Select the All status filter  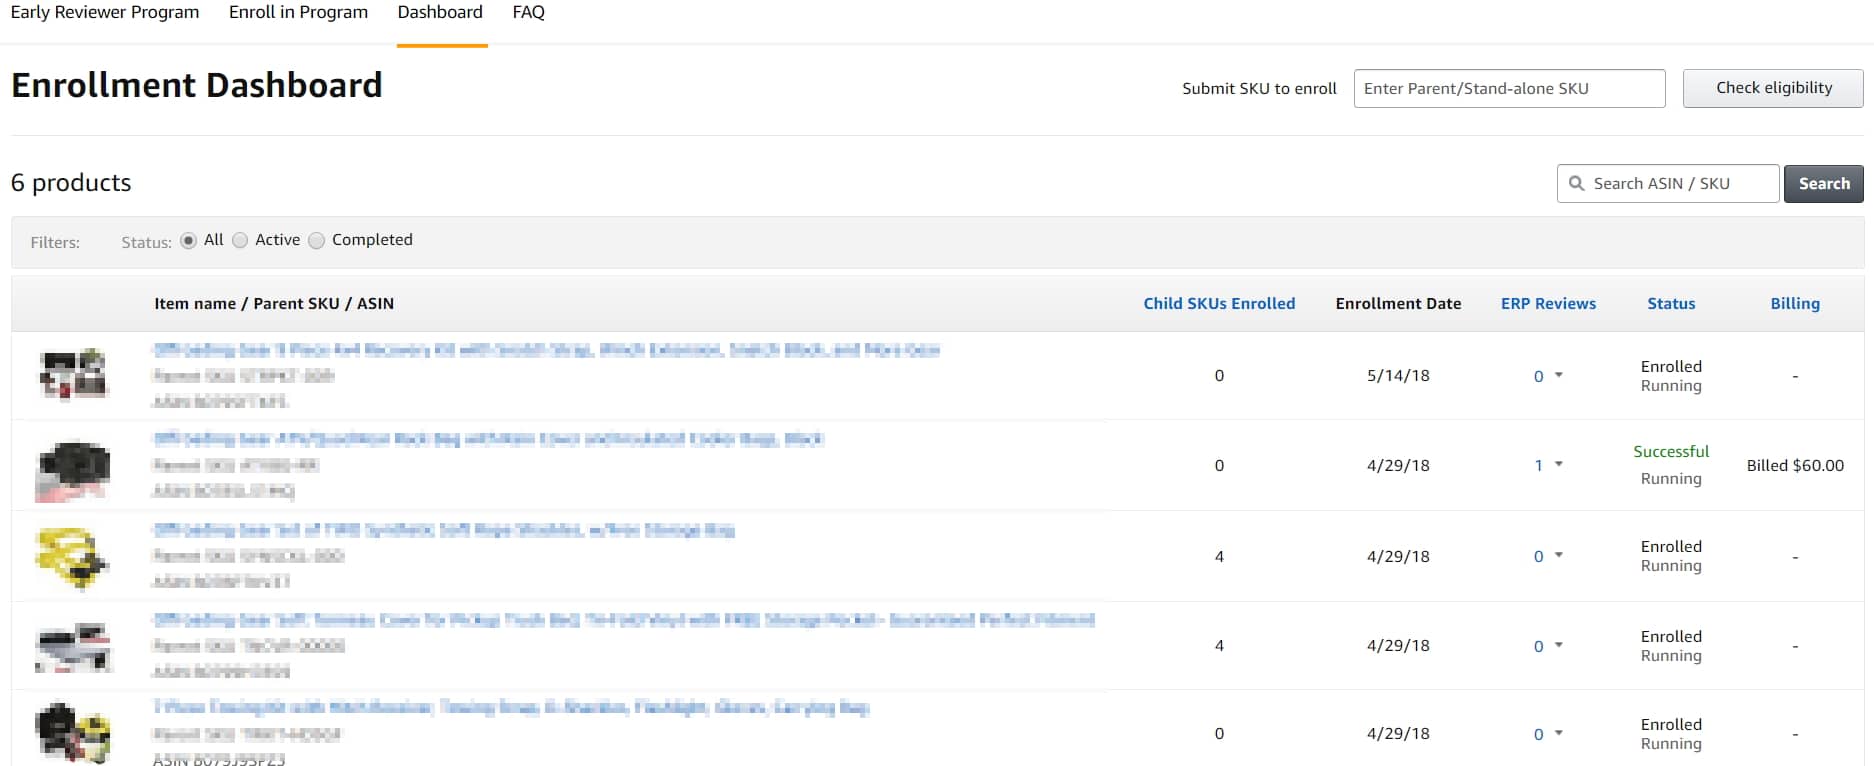point(189,241)
